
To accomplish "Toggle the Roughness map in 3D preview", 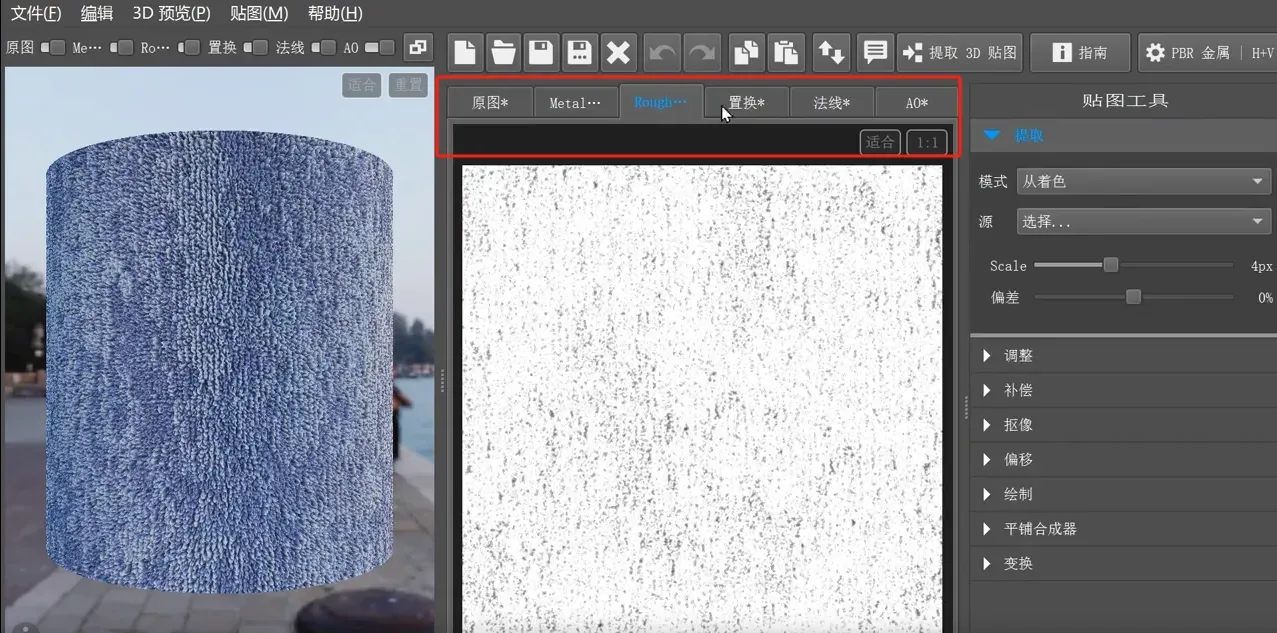I will pyautogui.click(x=188, y=47).
